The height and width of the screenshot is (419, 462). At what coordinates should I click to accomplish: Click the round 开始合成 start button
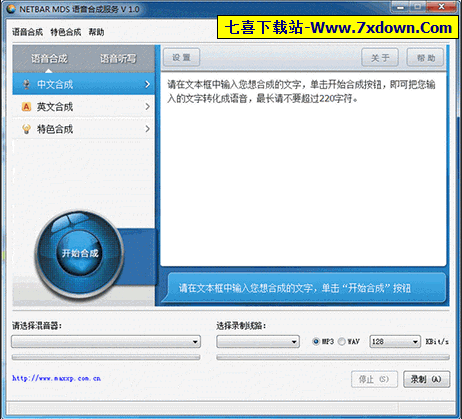click(x=80, y=253)
